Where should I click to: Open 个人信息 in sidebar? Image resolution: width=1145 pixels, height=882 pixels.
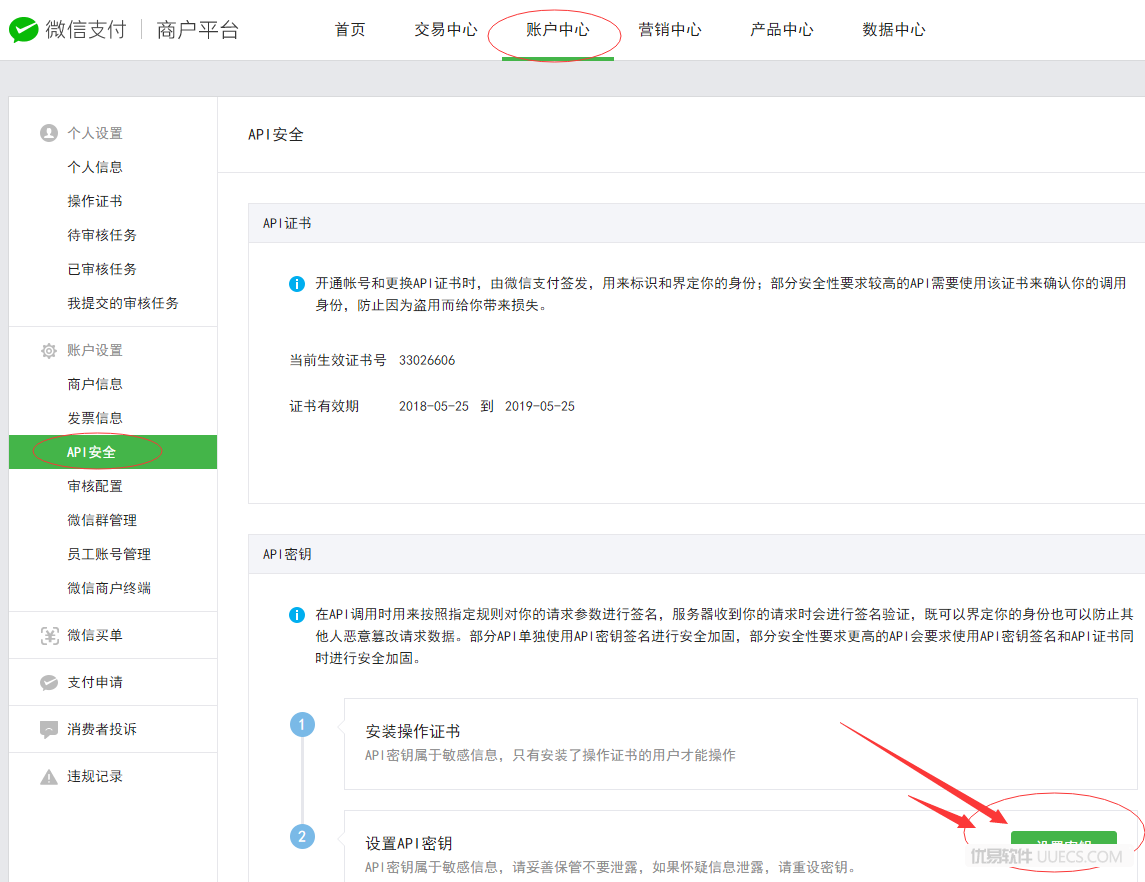point(95,167)
